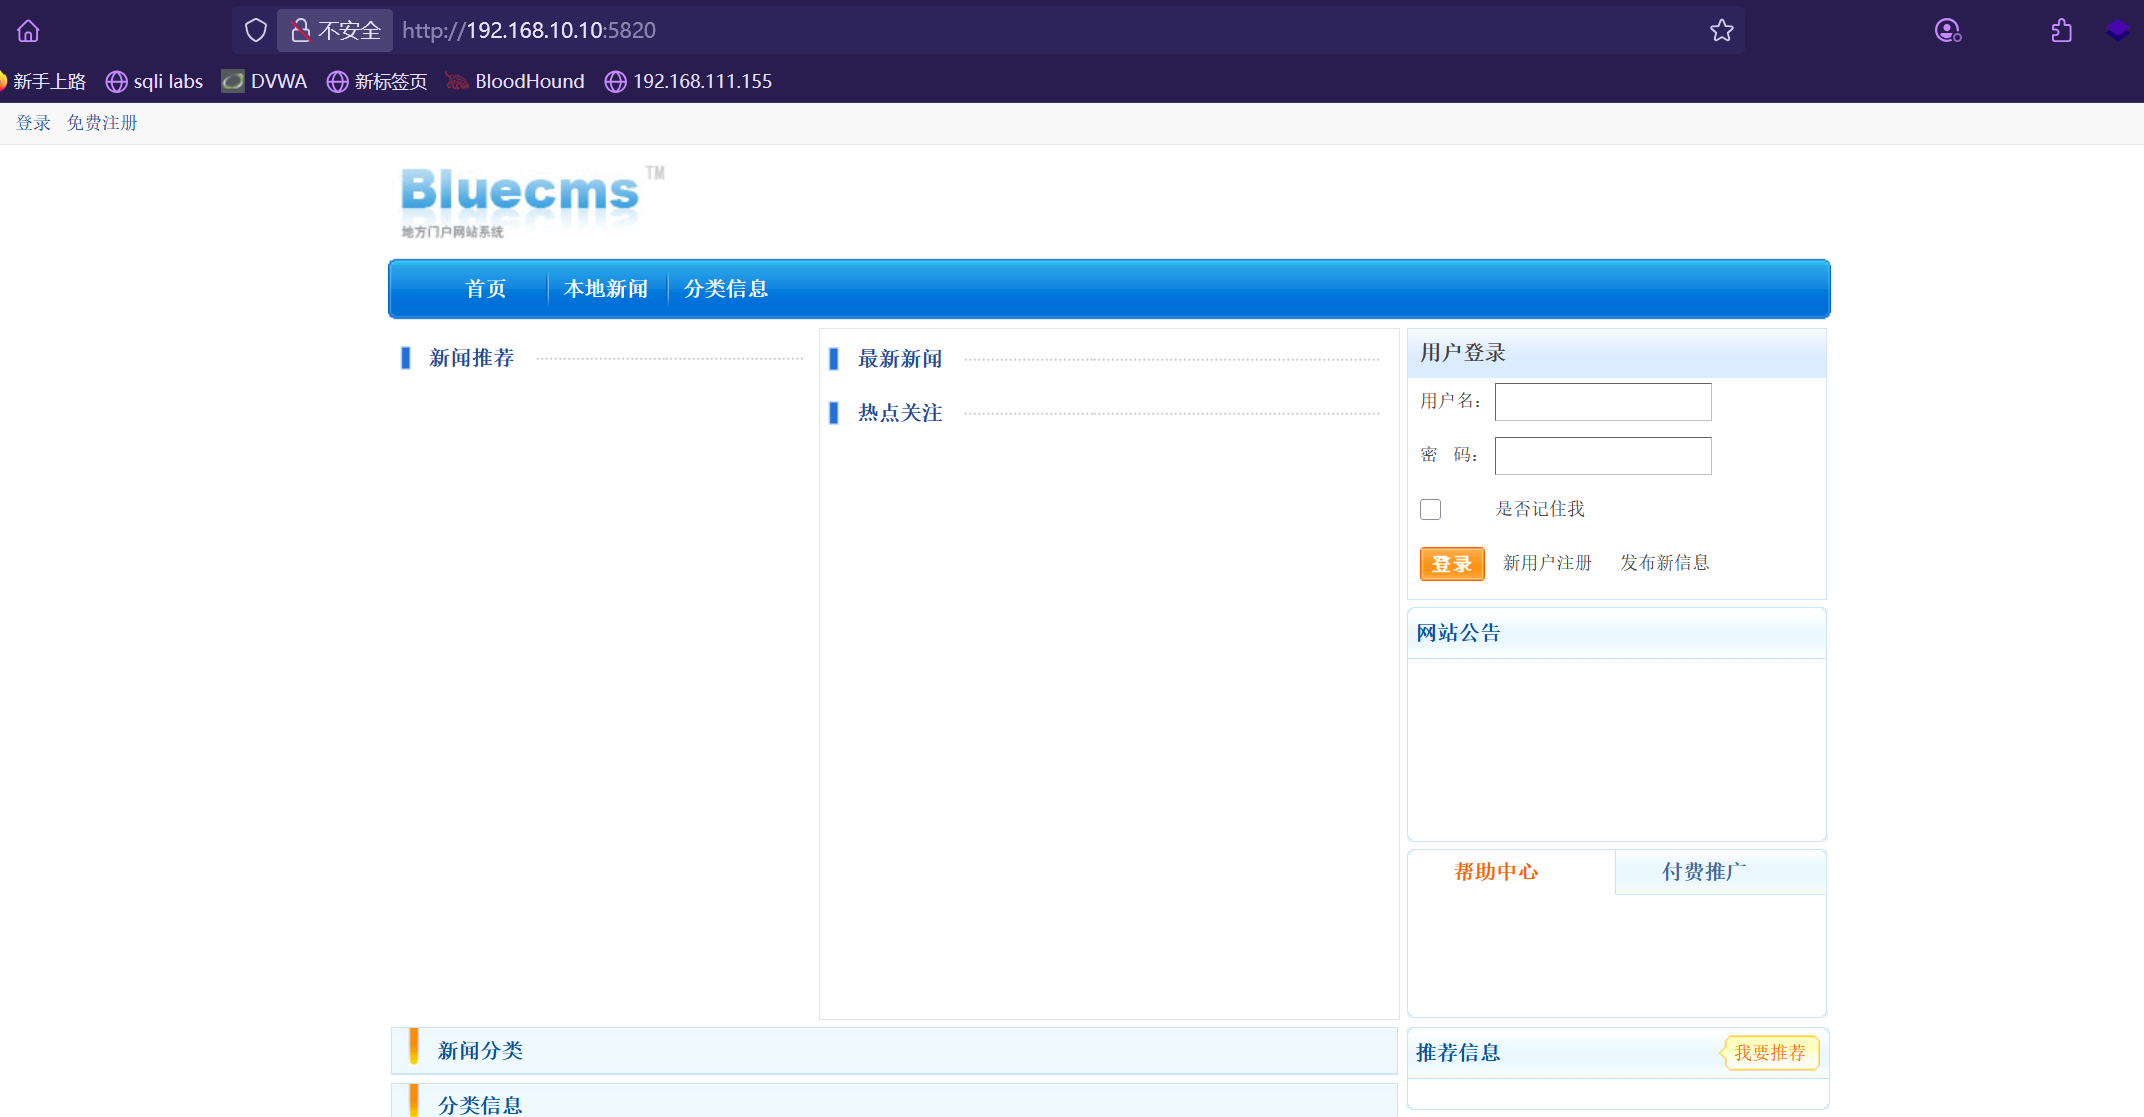
Task: Enable the remember me checkbox
Action: 1431,510
